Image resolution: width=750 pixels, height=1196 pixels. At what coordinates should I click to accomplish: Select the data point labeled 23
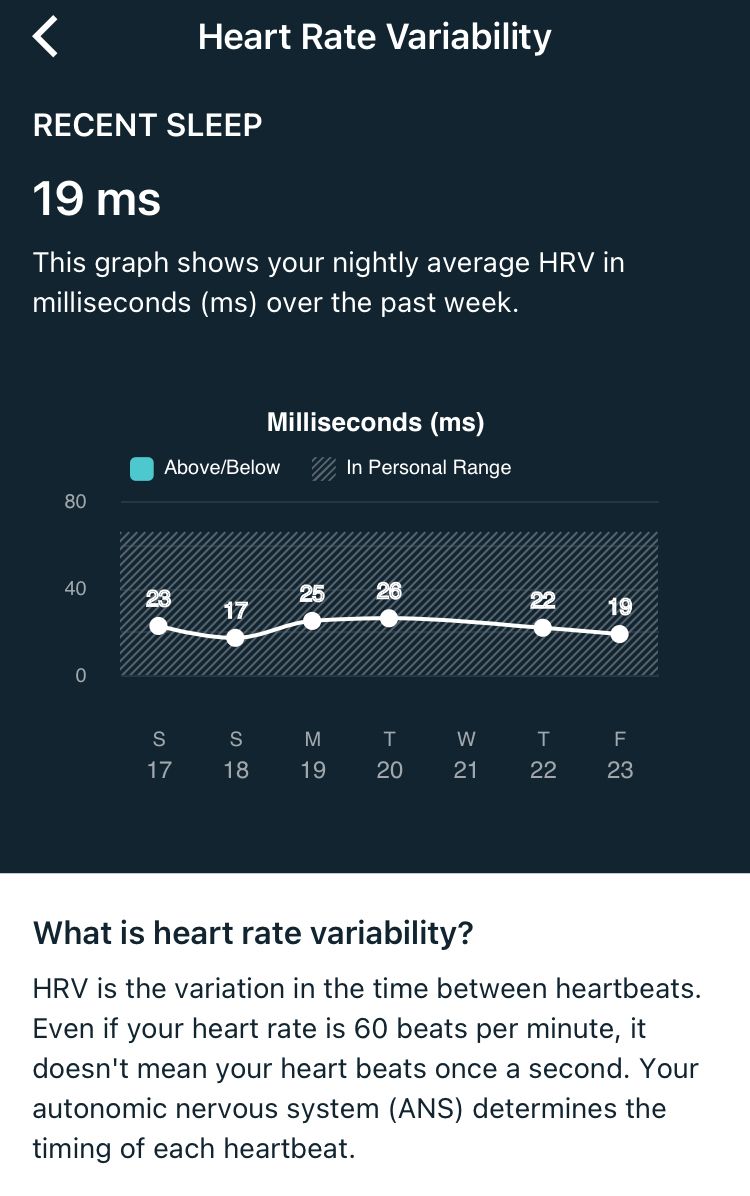[x=158, y=626]
